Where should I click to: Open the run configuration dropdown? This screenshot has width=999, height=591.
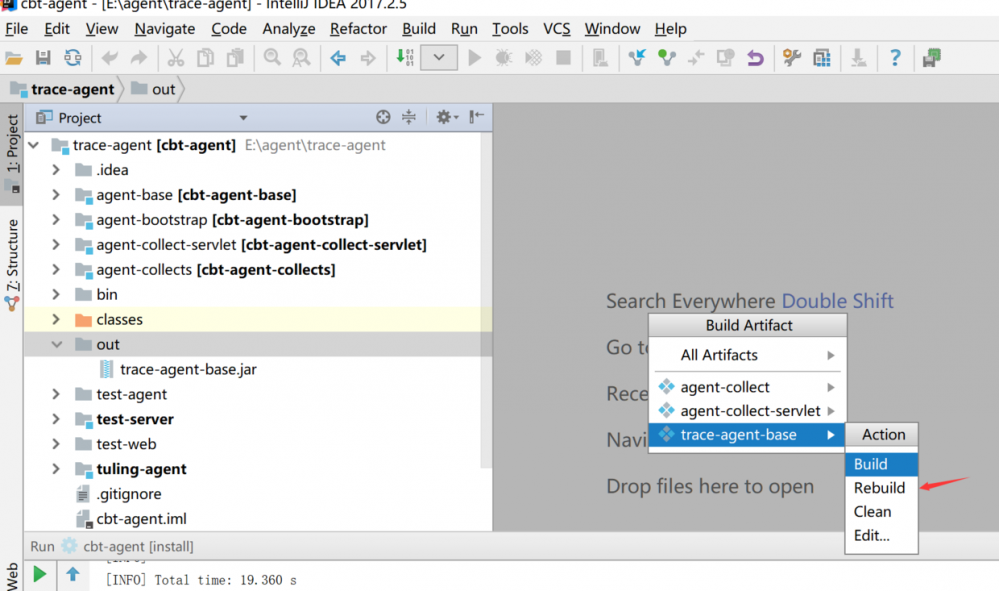pos(438,57)
